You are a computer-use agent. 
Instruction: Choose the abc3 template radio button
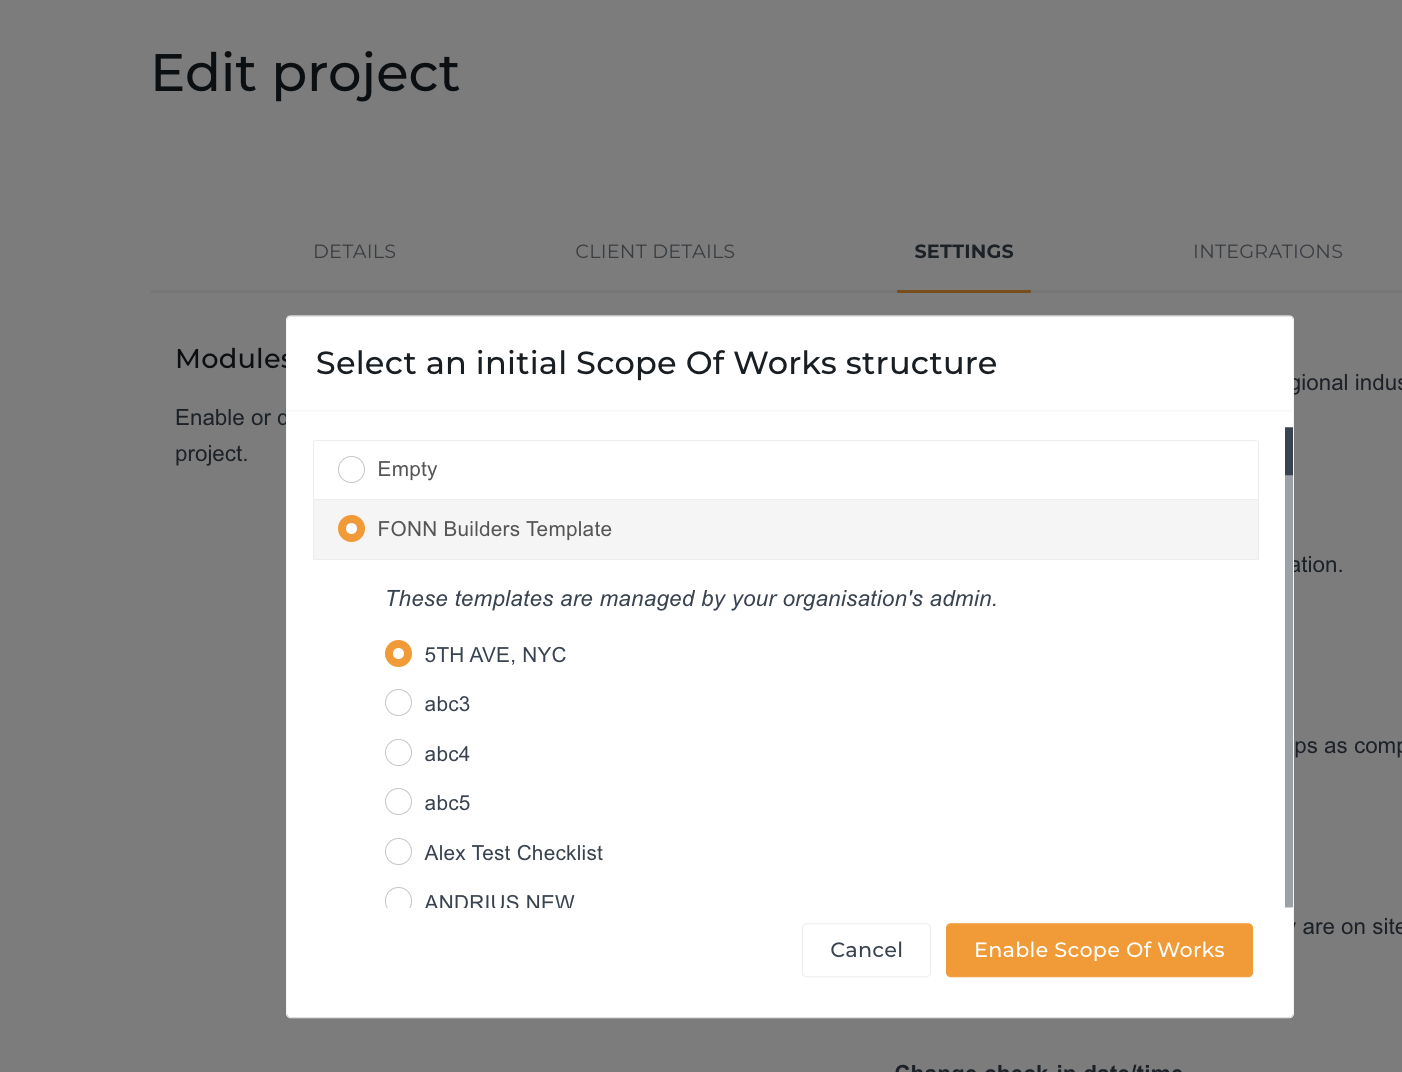pyautogui.click(x=398, y=703)
